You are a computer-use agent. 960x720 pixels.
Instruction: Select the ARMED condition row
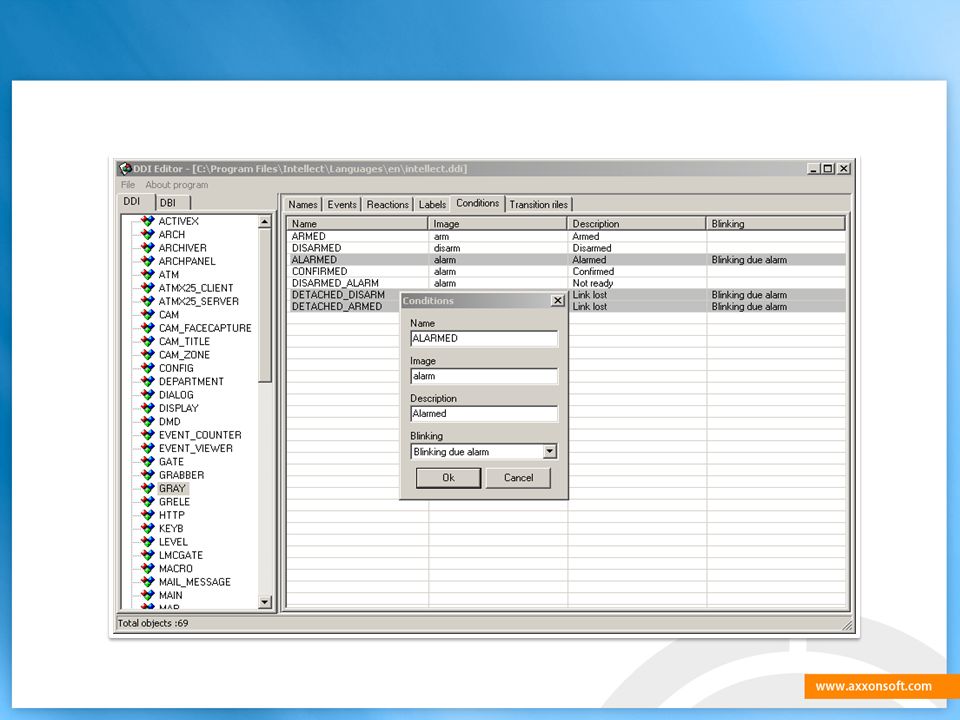pos(567,236)
